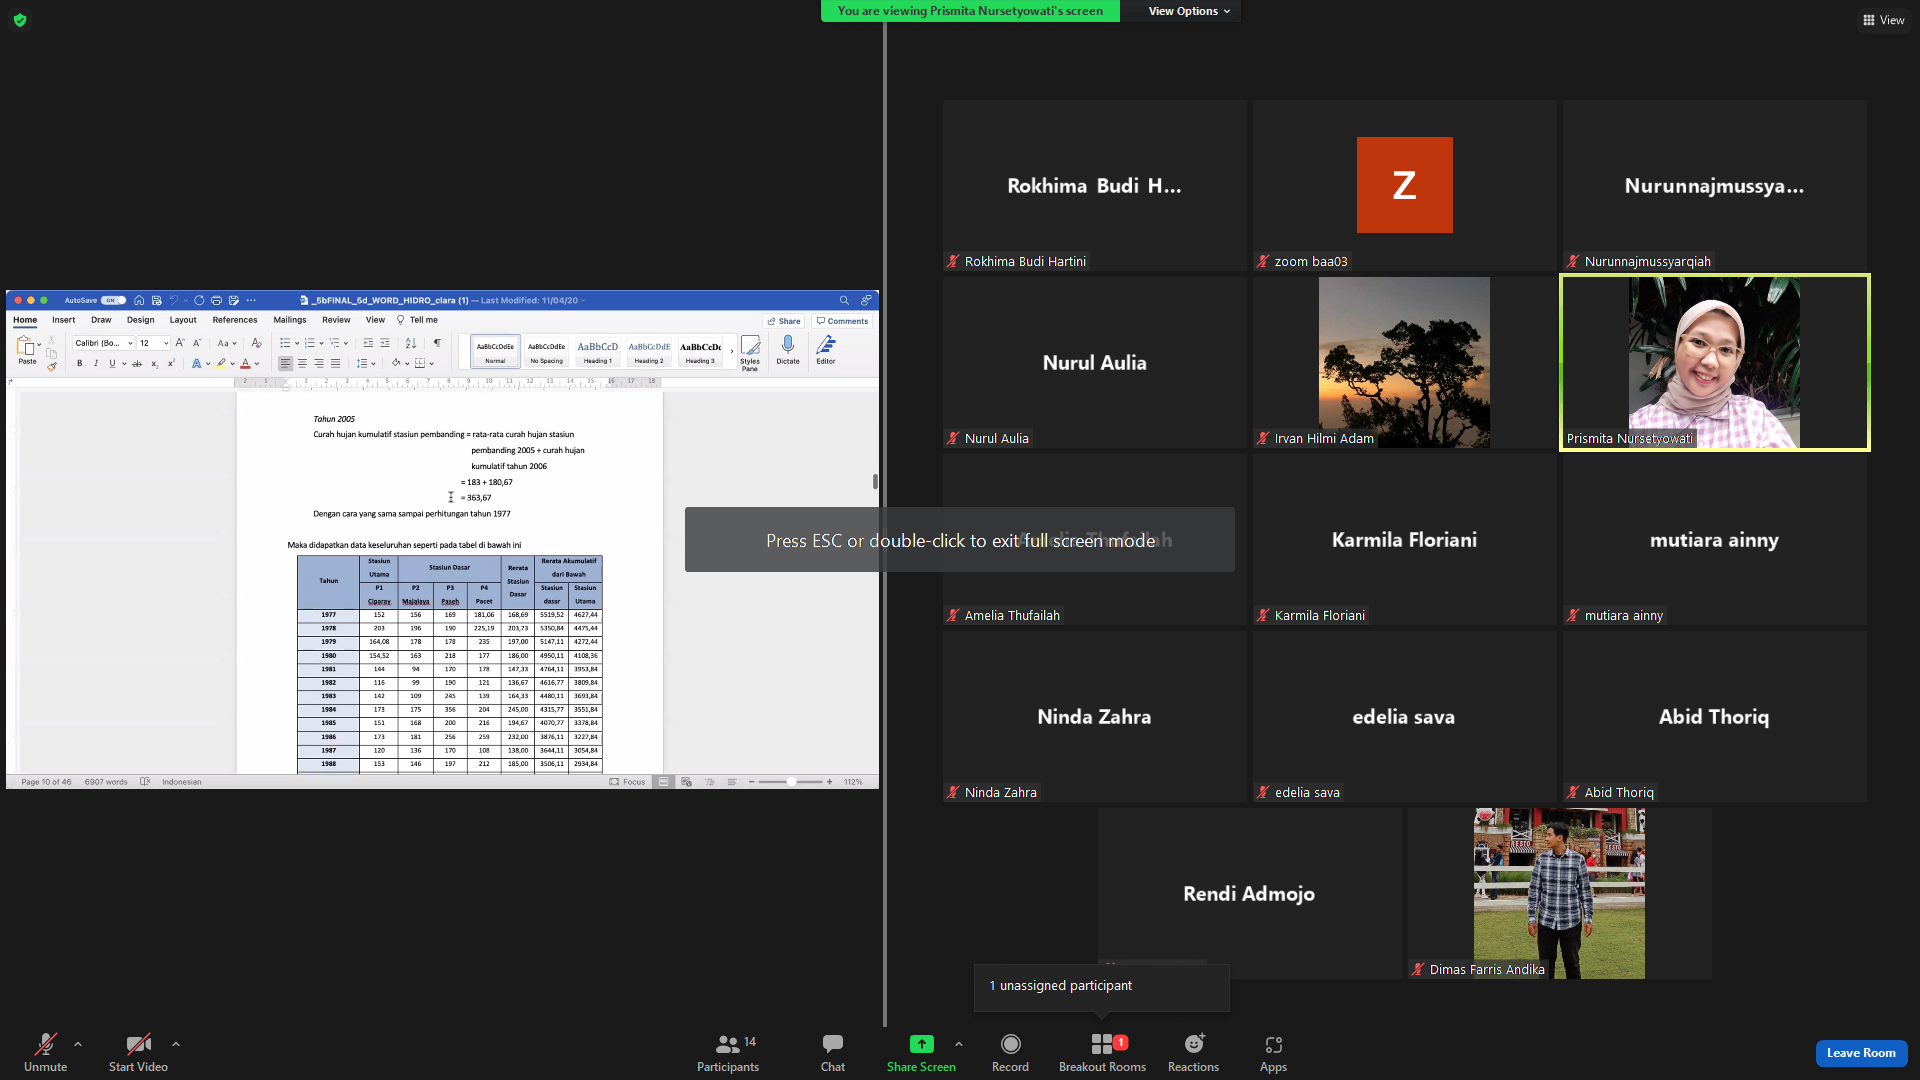
Task: Open the Reactions menu
Action: coord(1193,1052)
